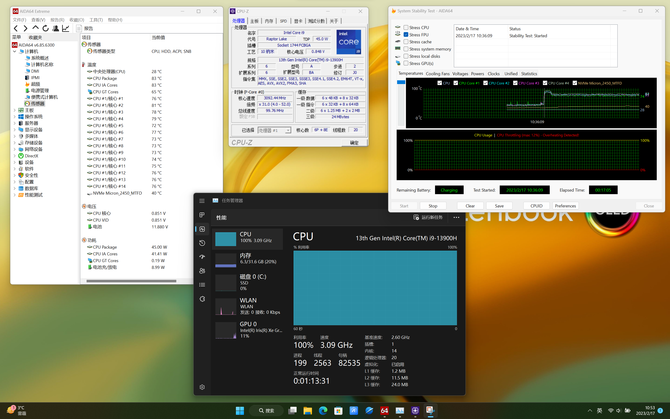This screenshot has height=419, width=670.
Task: Expand 服务器 node in AIDA64 tree
Action: [15, 123]
